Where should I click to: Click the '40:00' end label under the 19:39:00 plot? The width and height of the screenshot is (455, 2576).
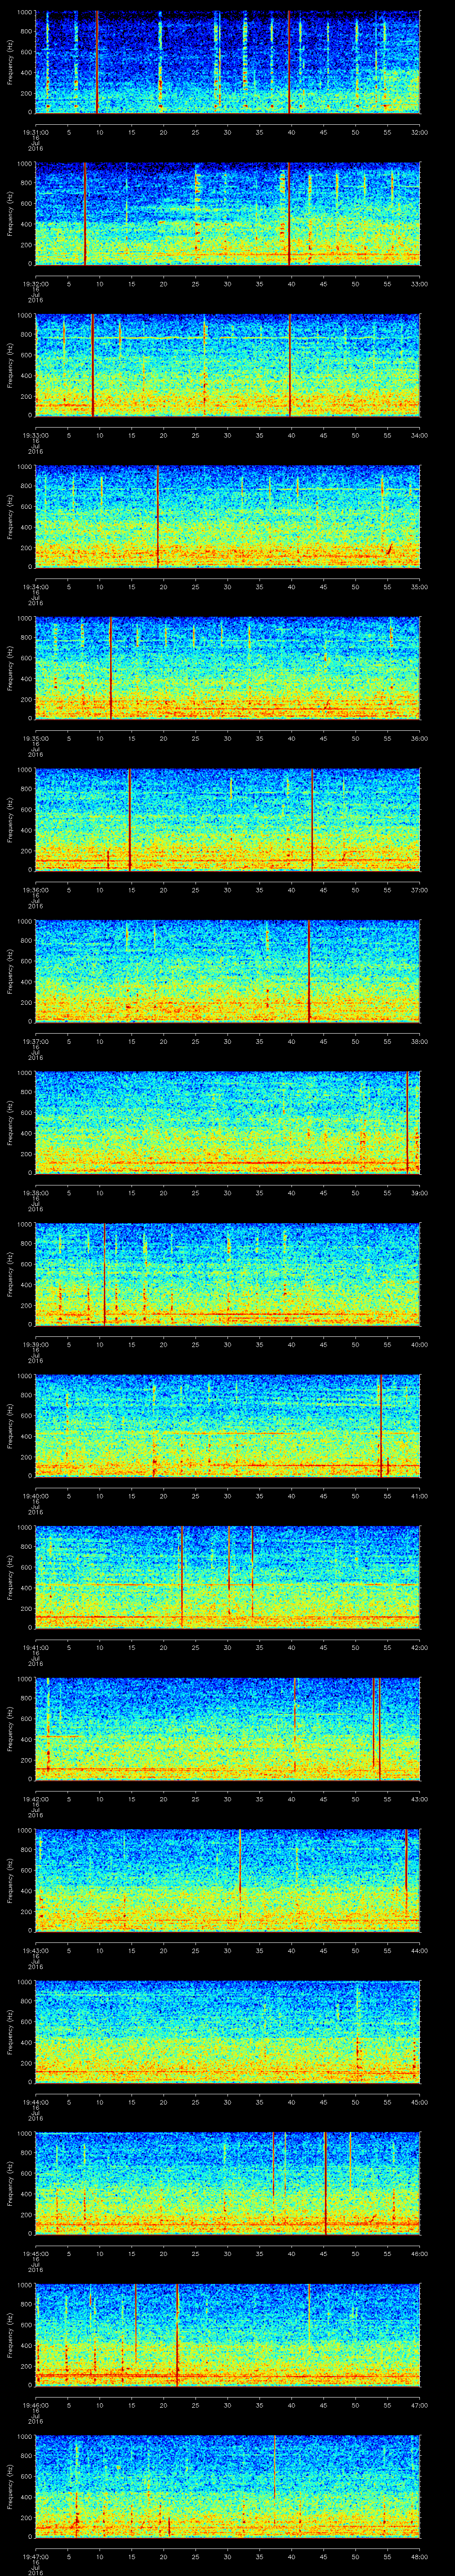click(419, 1344)
